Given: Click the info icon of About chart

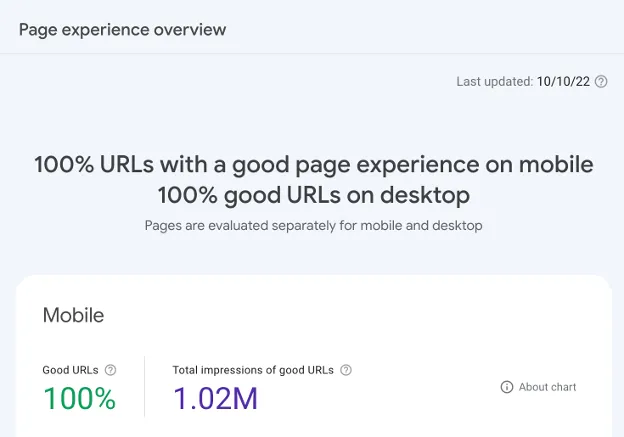Looking at the screenshot, I should pyautogui.click(x=507, y=387).
